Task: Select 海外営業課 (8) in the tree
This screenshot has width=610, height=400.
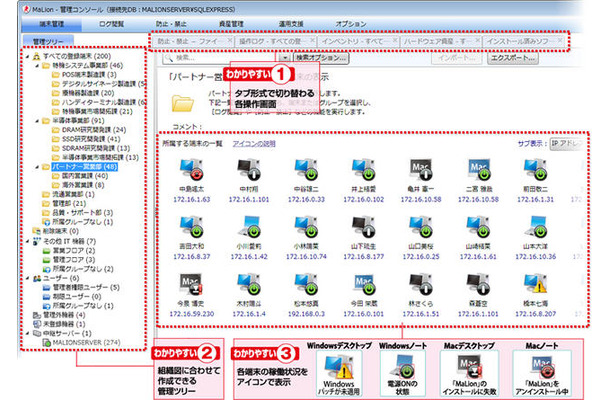Action: [x=83, y=185]
